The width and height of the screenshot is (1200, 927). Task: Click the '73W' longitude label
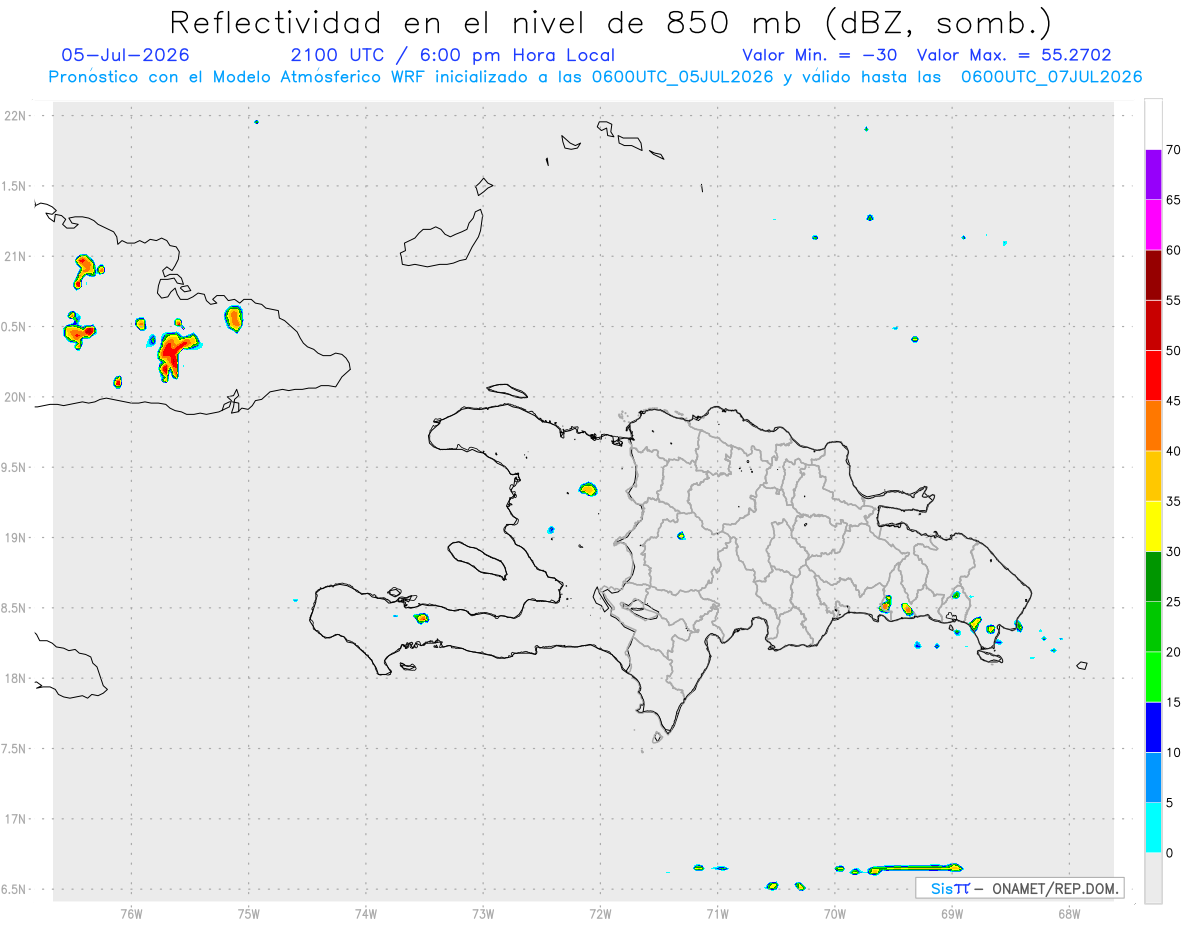point(483,913)
